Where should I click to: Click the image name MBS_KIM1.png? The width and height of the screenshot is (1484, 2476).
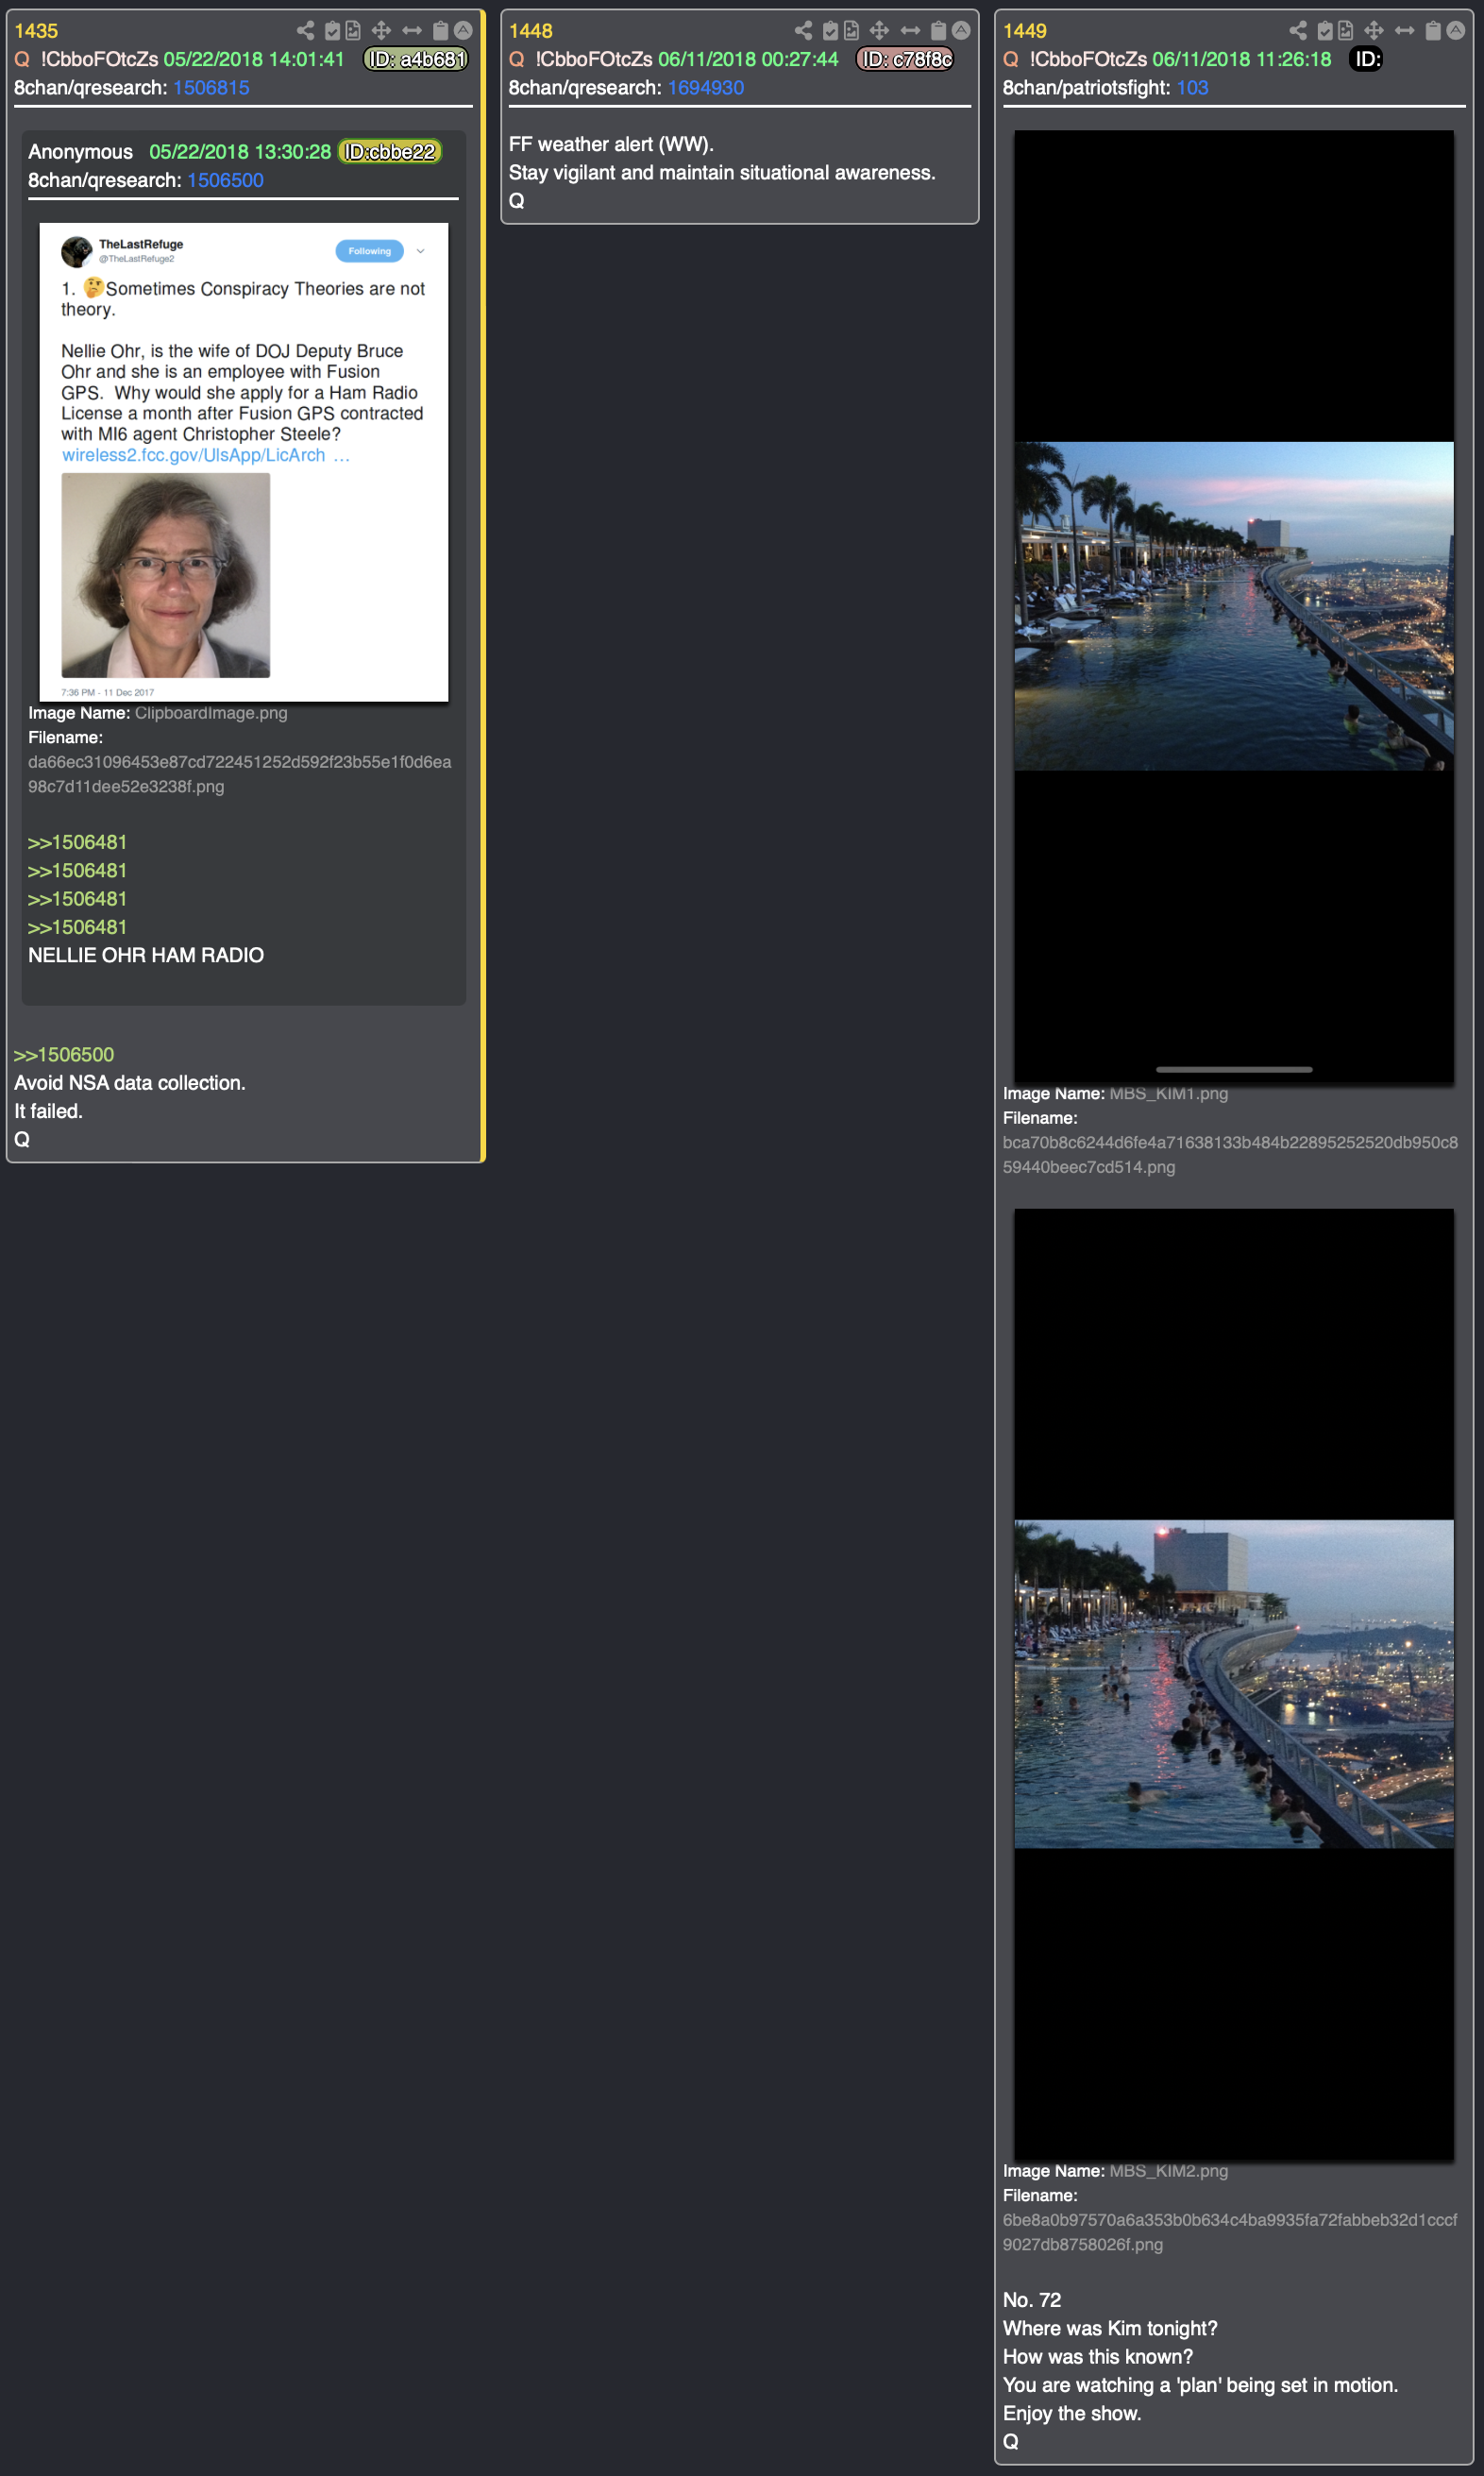coord(1169,1094)
